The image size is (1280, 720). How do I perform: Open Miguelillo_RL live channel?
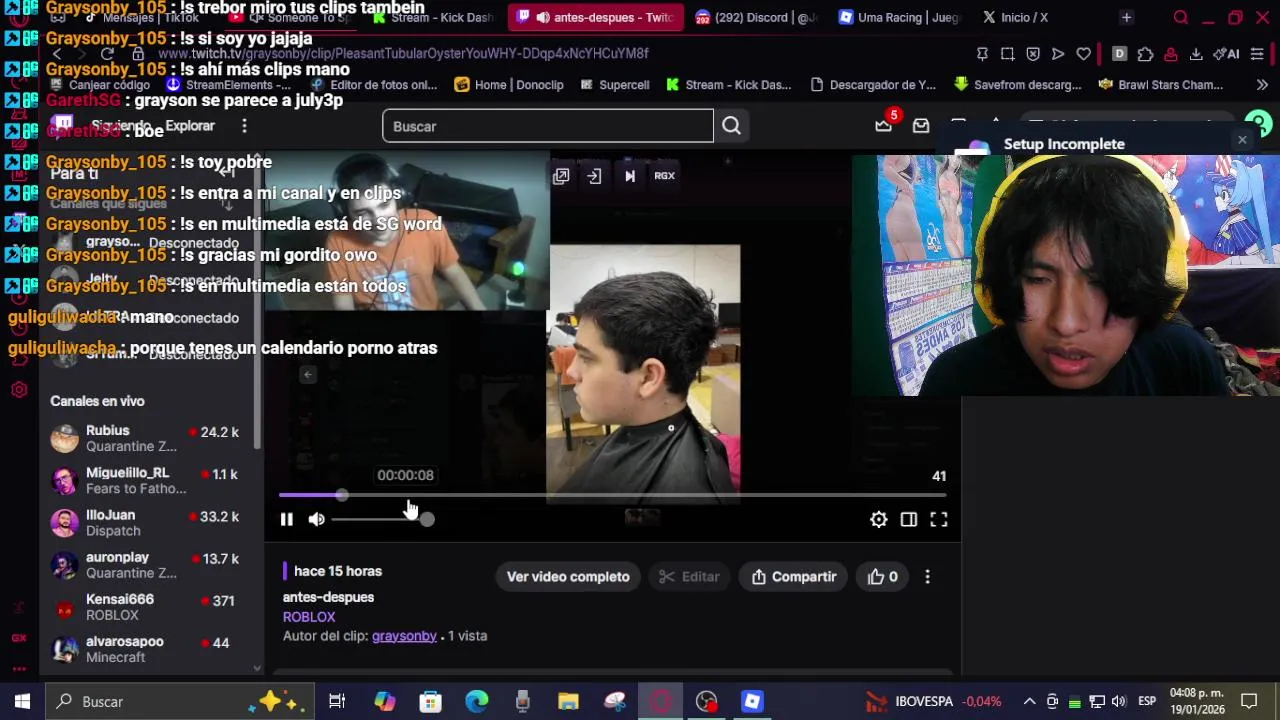pos(150,480)
